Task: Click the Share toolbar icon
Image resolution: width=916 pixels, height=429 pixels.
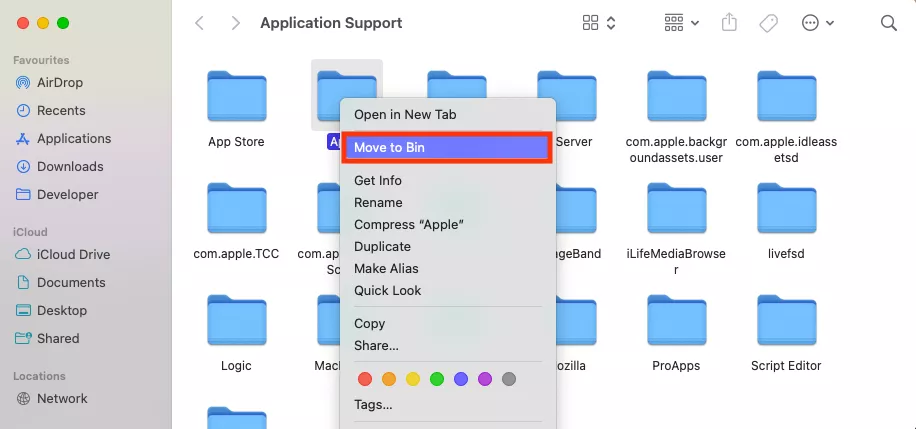Action: [729, 23]
